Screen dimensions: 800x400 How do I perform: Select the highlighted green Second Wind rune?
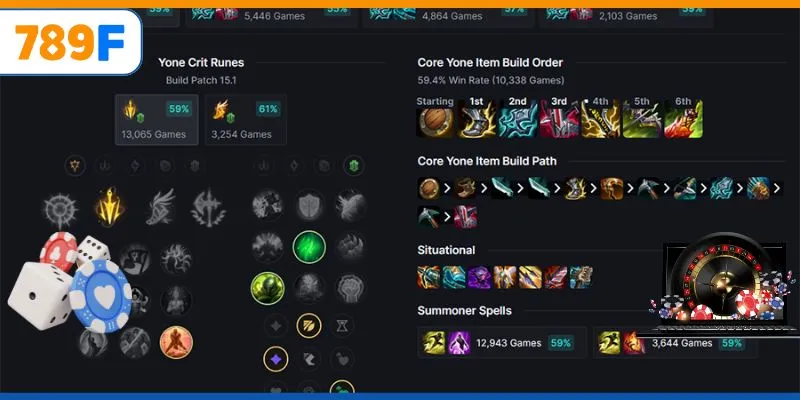click(309, 247)
